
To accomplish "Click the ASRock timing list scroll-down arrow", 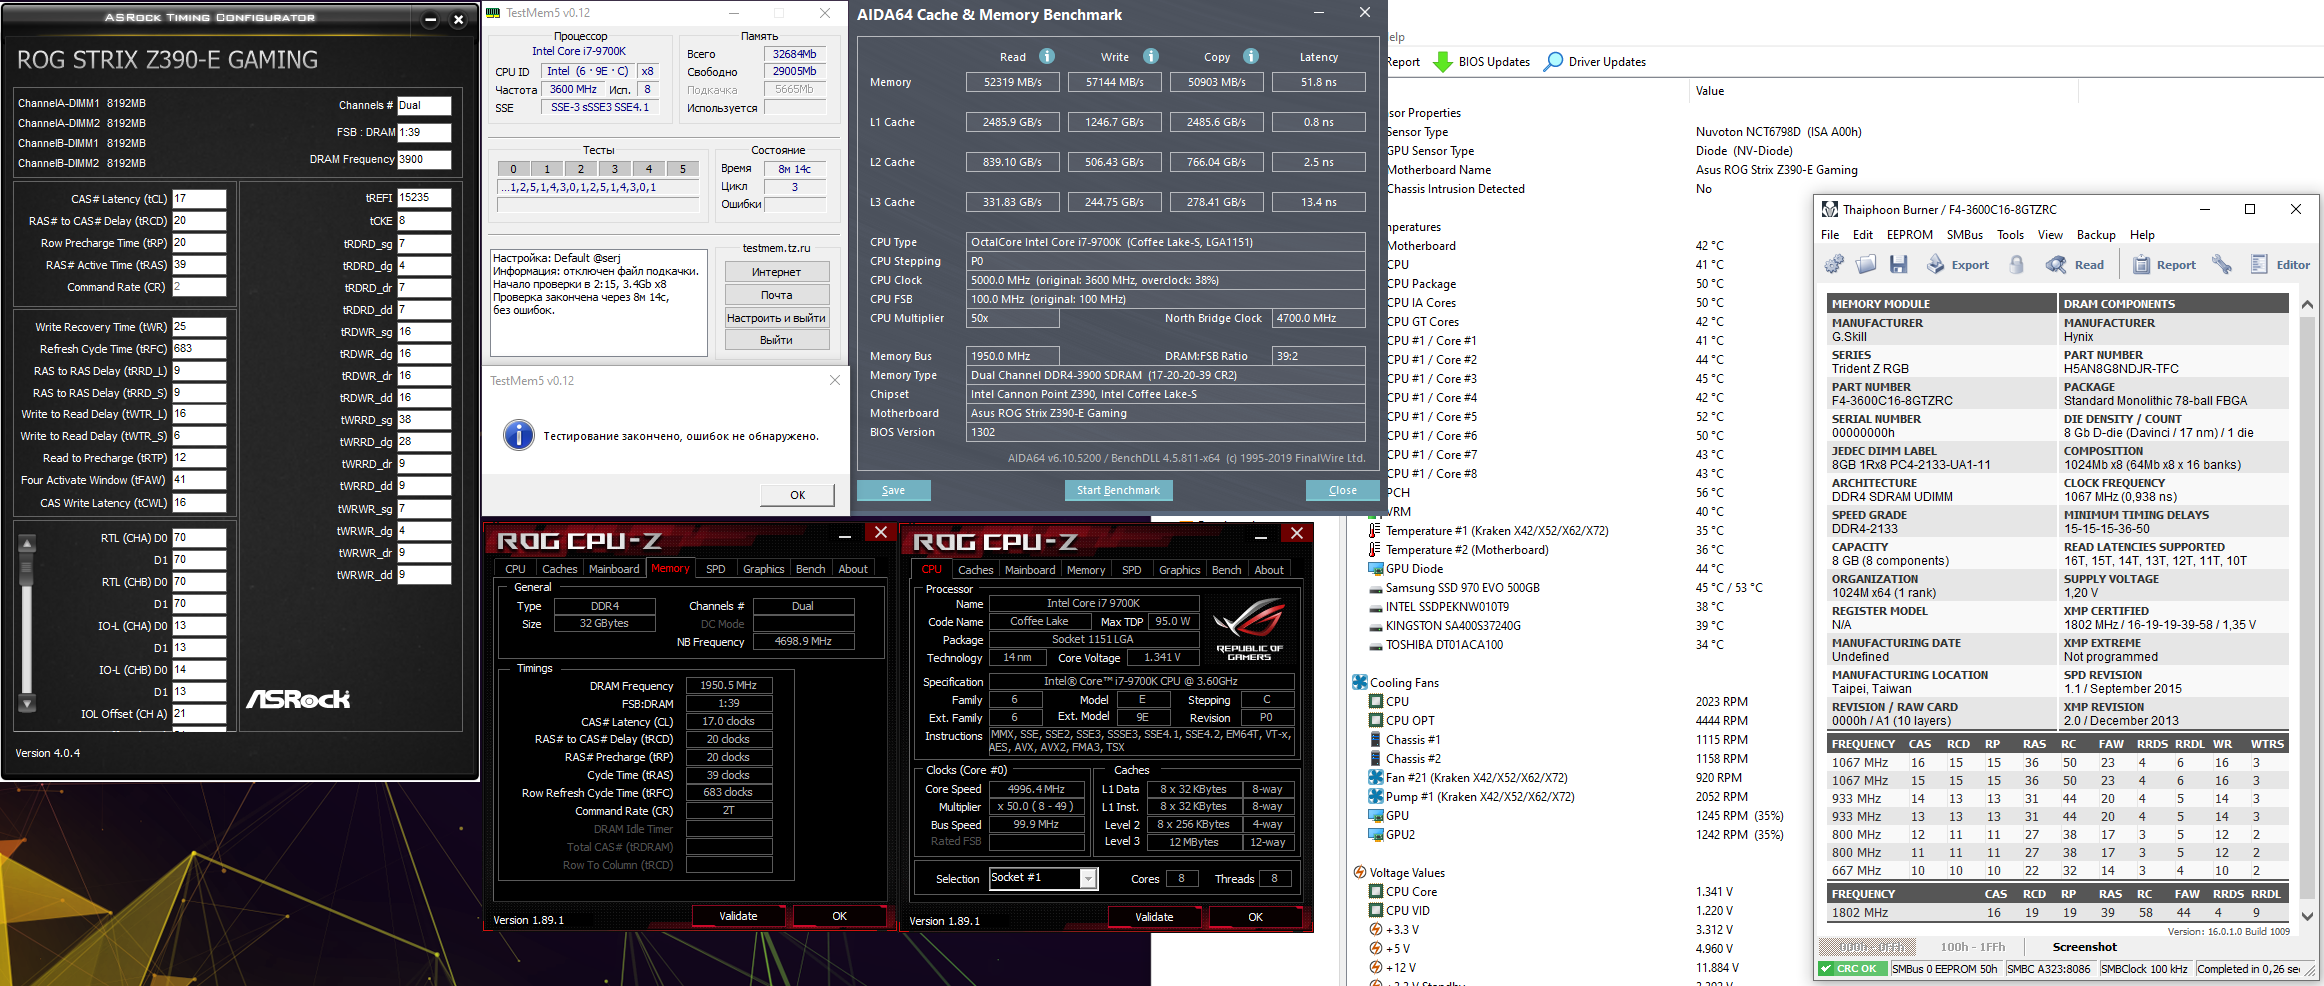I will click(27, 703).
